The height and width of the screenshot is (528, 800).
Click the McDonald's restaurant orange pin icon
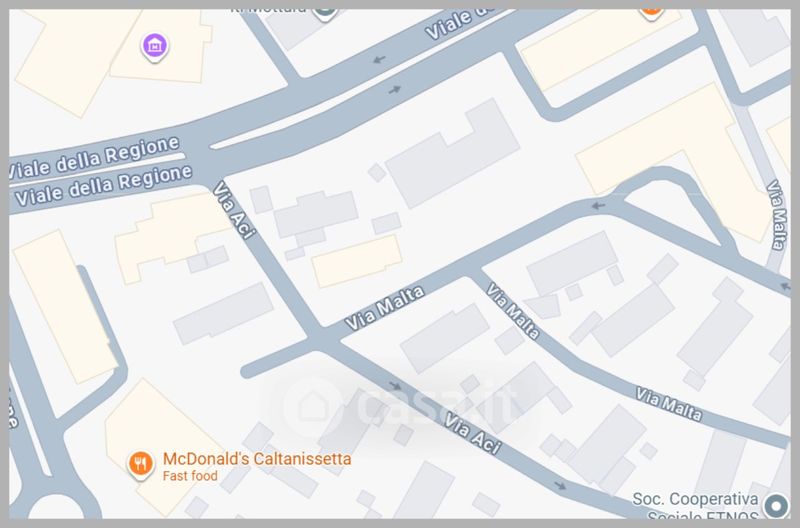140,464
